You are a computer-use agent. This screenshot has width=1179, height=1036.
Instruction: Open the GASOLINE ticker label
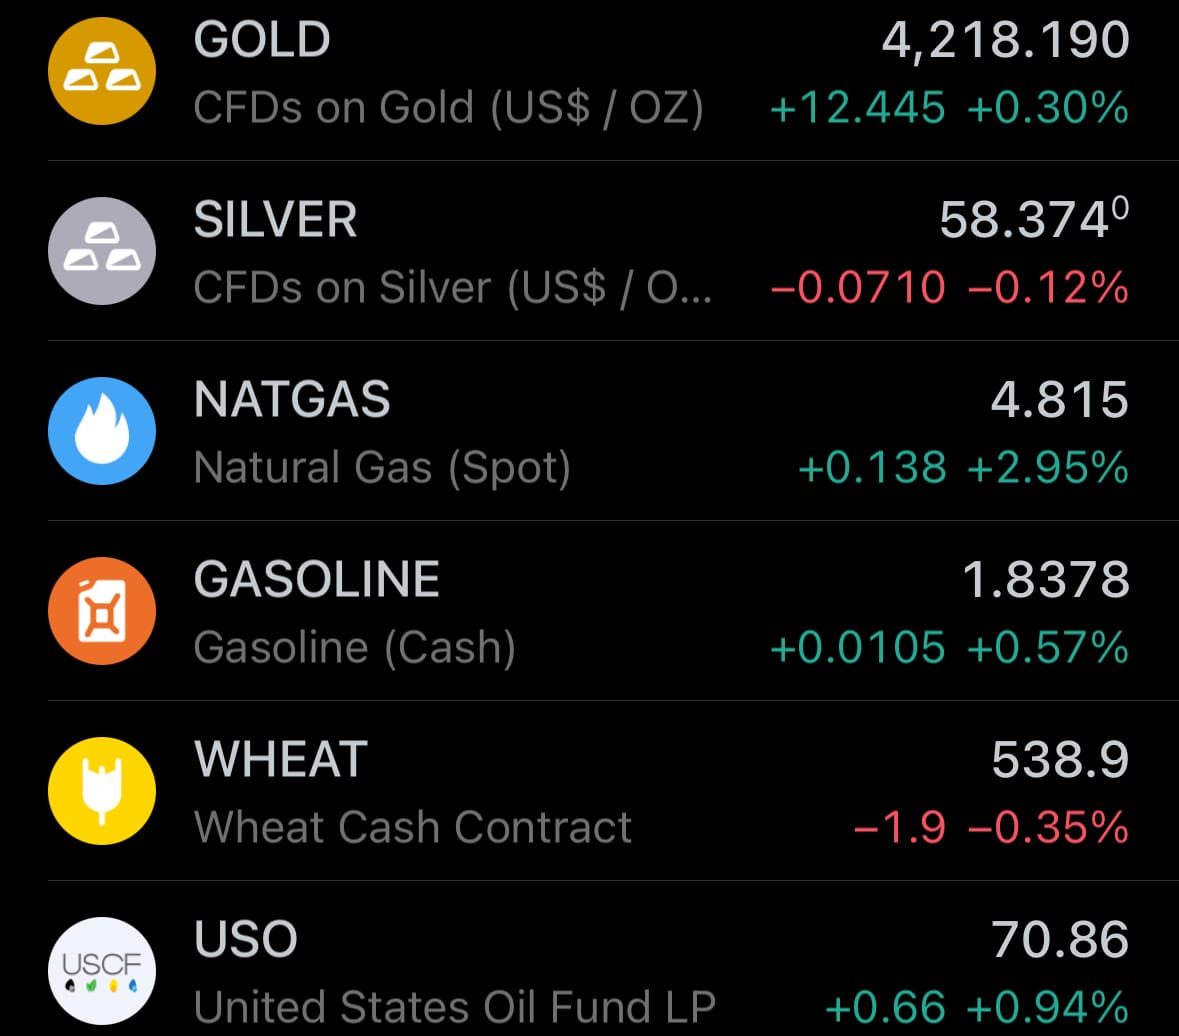317,580
